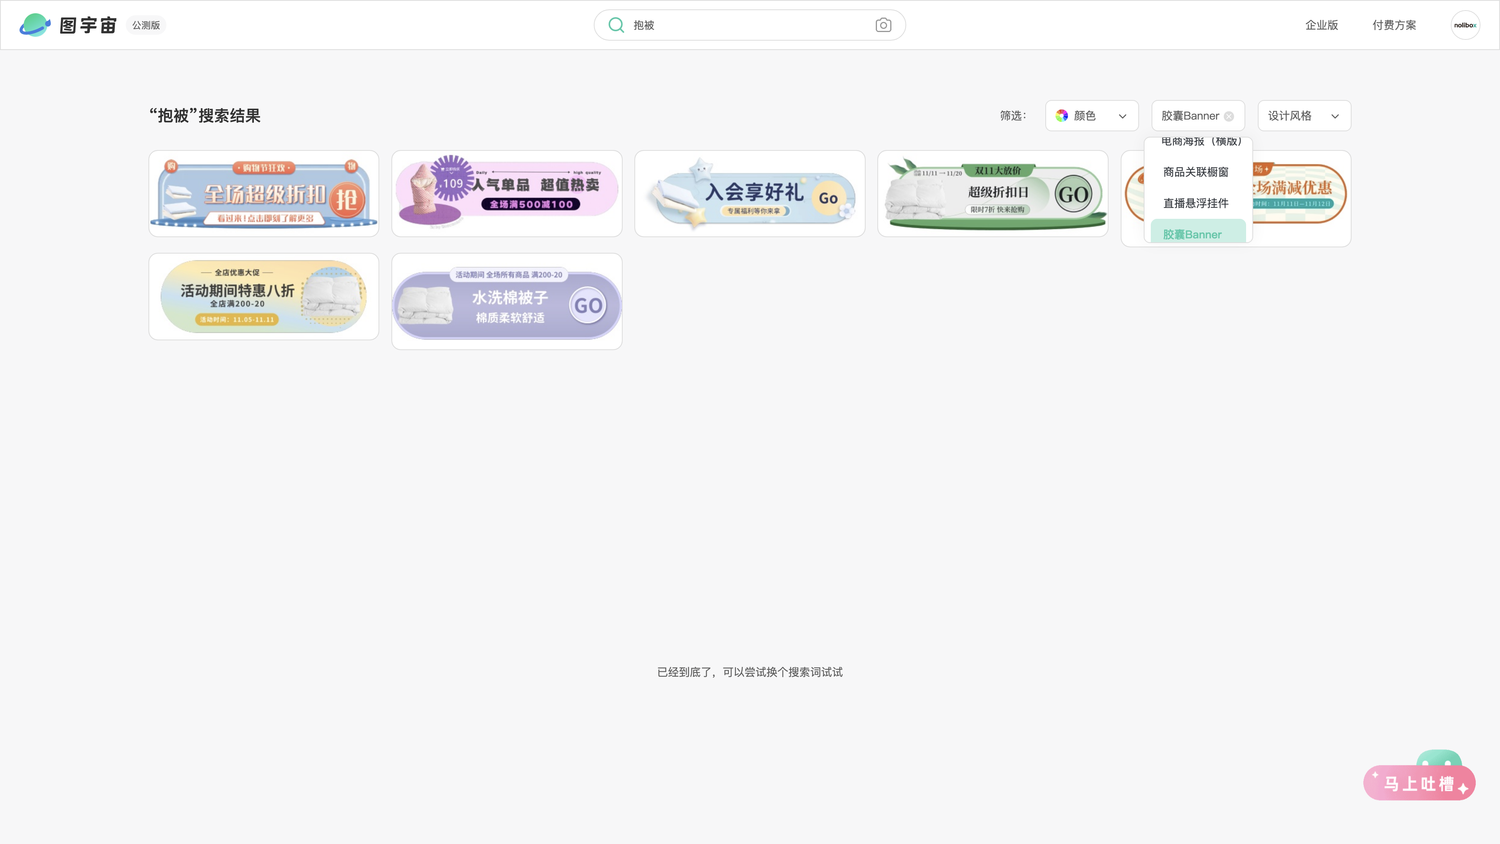Select 电商海报（横版） menu option
This screenshot has height=844, width=1500.
coord(1201,142)
